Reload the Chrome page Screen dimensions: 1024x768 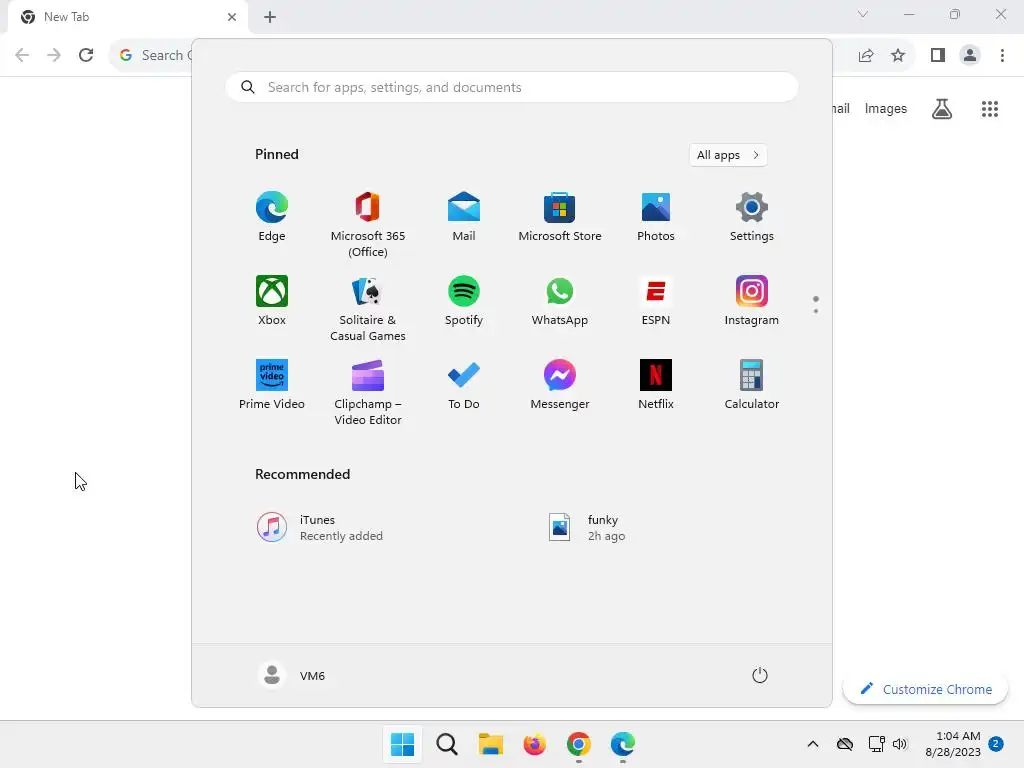[x=86, y=55]
